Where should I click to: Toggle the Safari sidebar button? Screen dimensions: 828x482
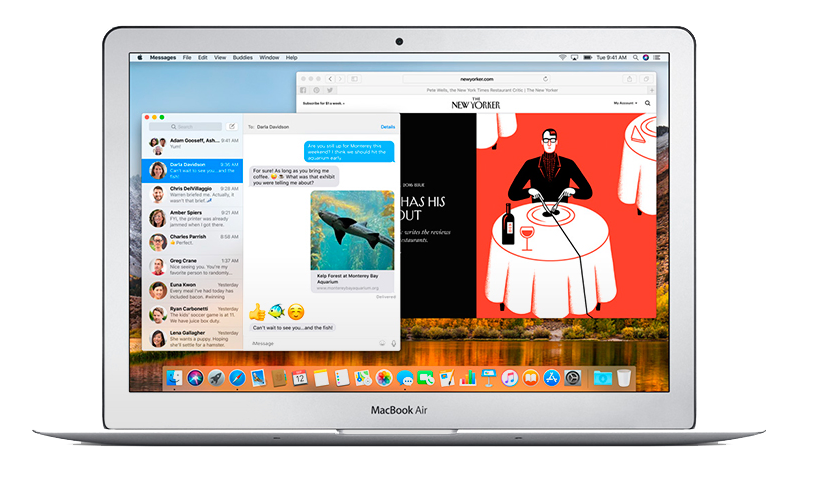(355, 79)
